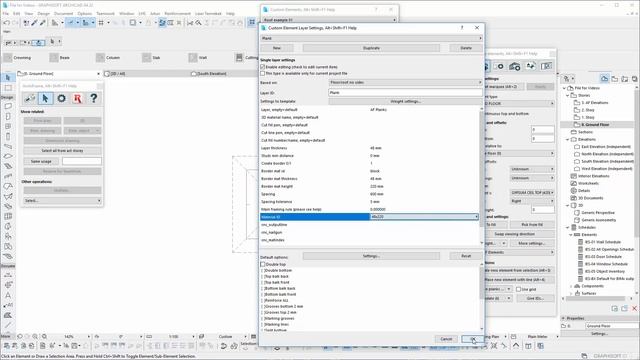Screen dimensions: 640x360
Task: Open the Teamwork menu
Action: (x=105, y=13)
